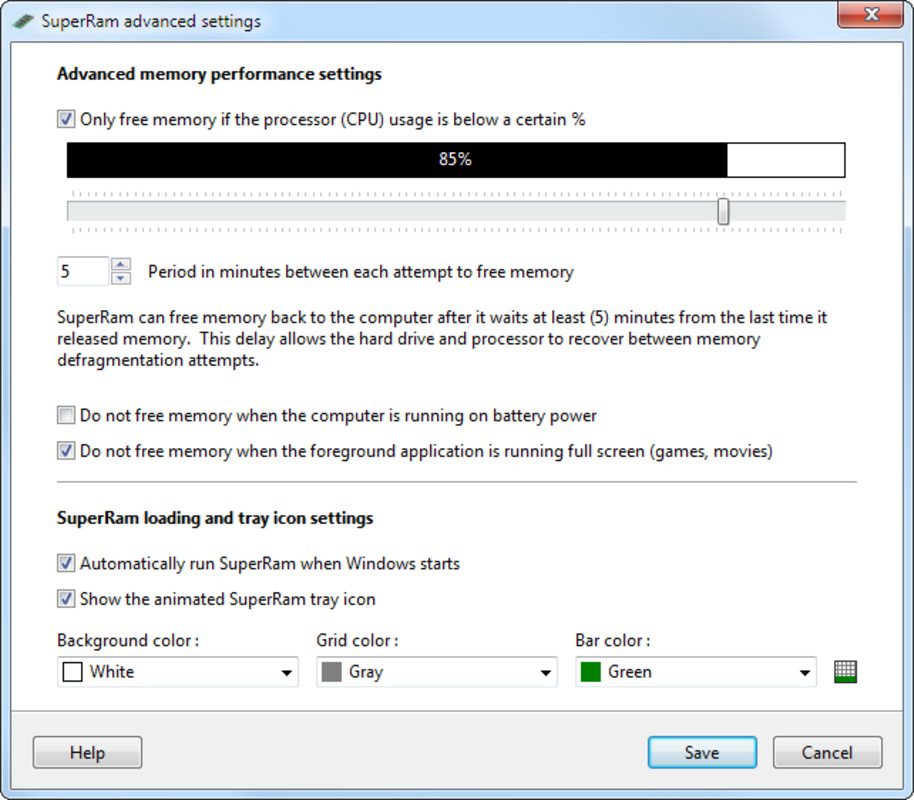
Task: Click the SuperRam memory delay description paragraph
Action: tap(442, 339)
